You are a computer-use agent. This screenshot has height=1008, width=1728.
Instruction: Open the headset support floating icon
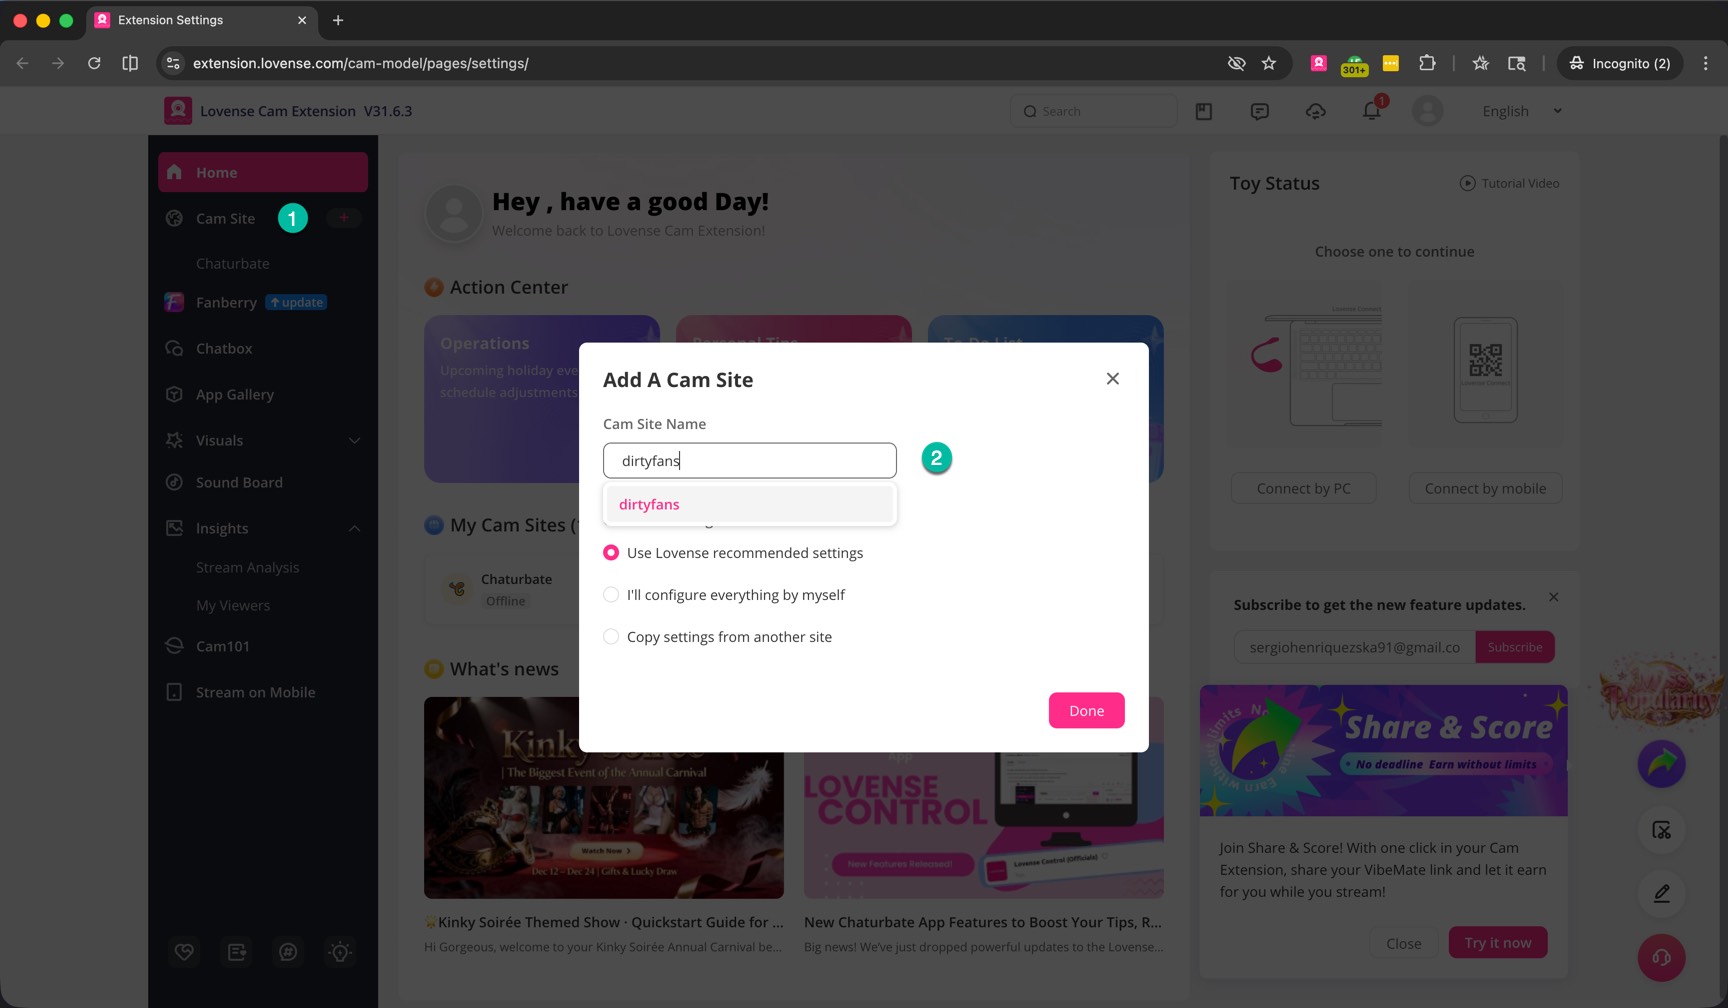pos(1661,957)
